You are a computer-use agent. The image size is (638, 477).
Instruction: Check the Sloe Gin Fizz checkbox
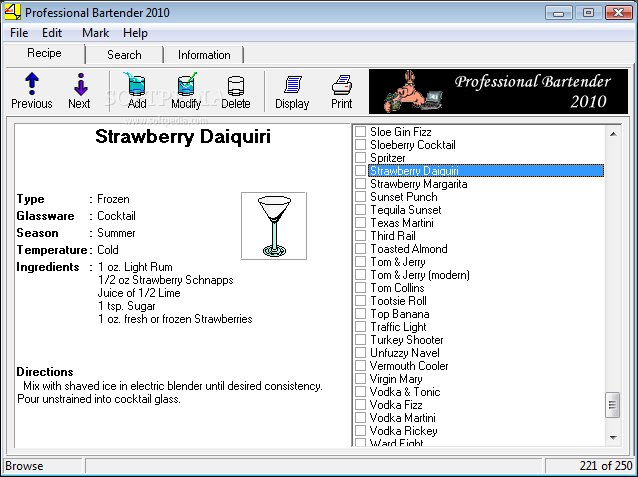pos(361,131)
